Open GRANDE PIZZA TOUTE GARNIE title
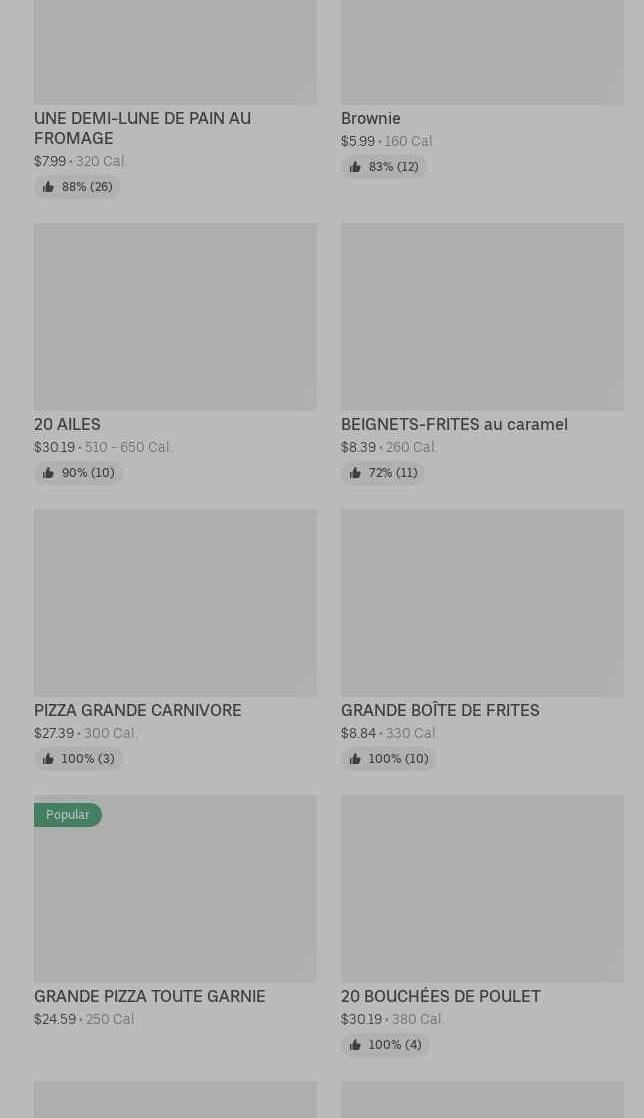 (150, 996)
